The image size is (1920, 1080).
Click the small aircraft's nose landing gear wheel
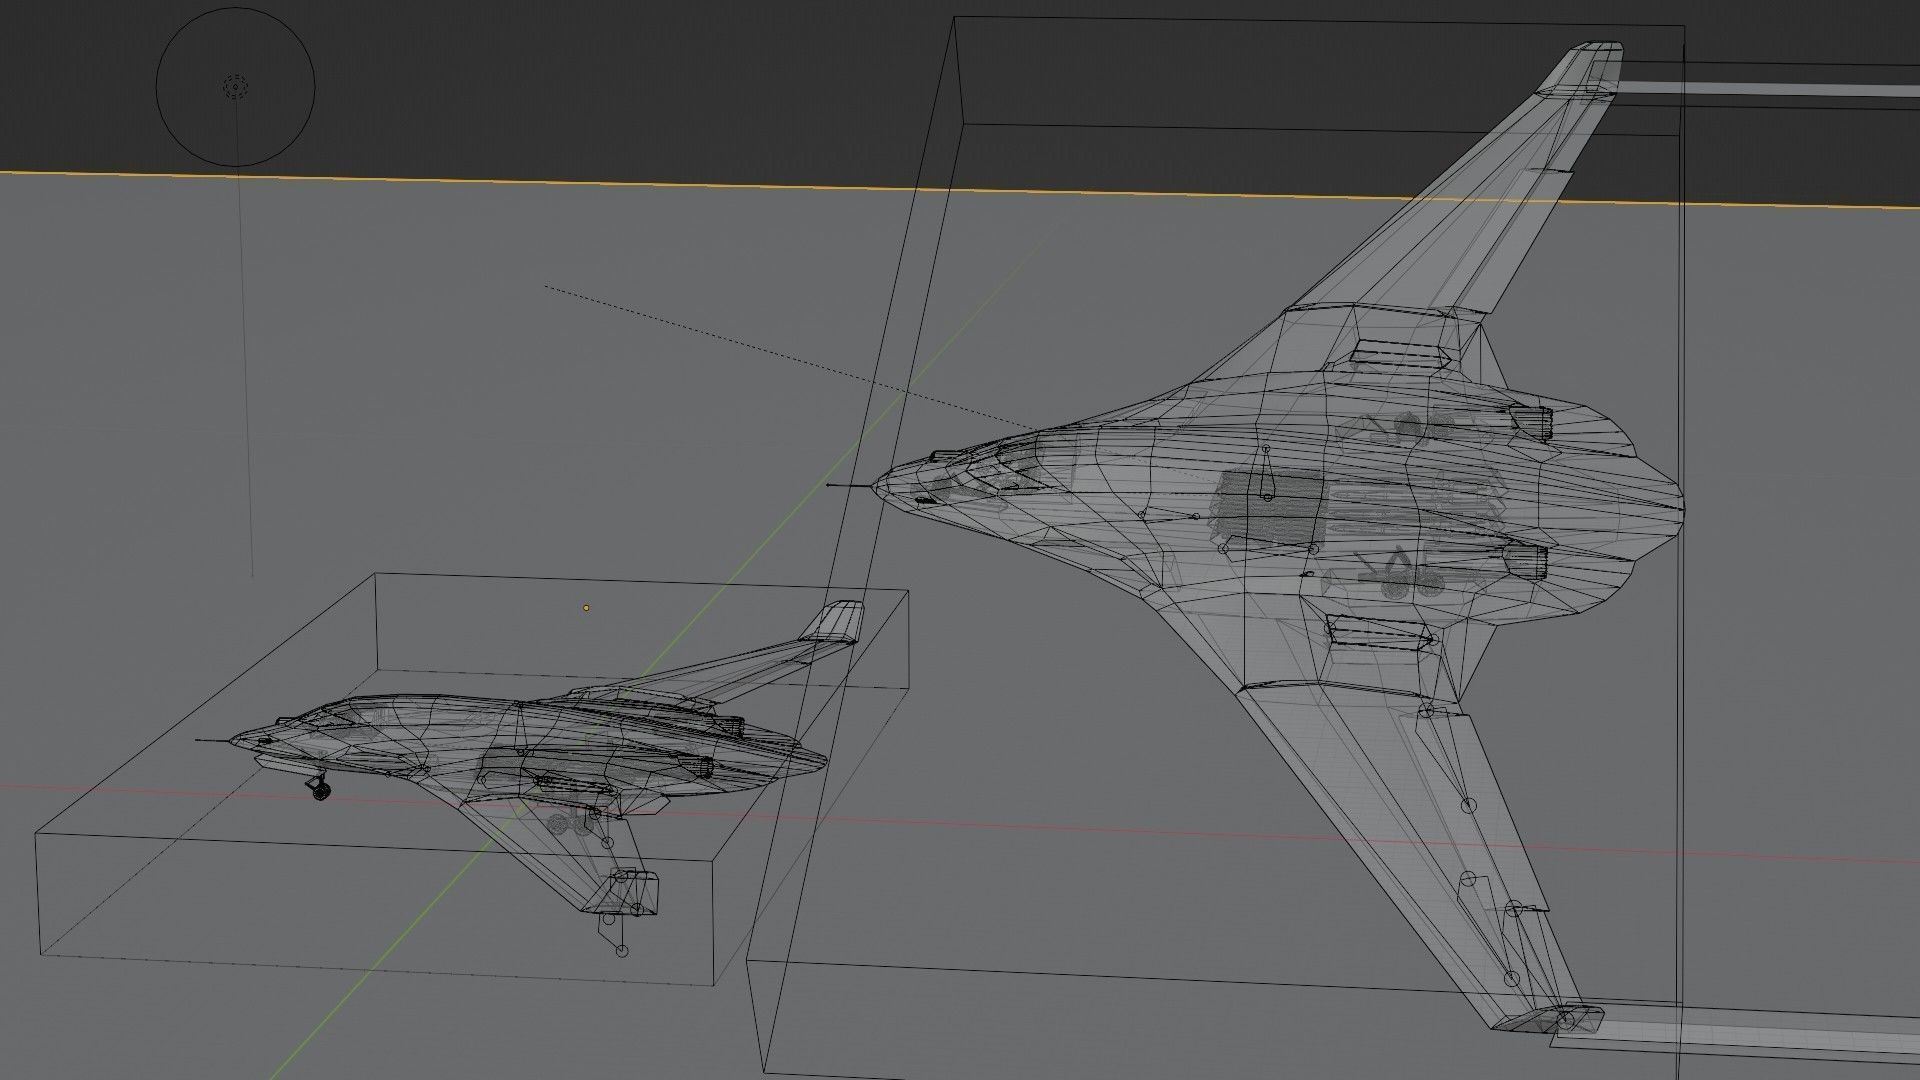point(320,792)
